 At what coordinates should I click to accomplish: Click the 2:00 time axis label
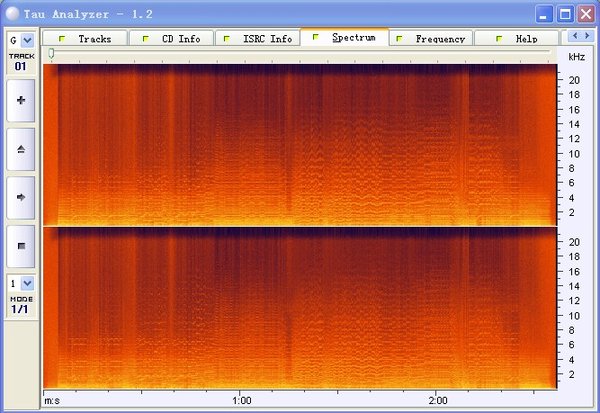point(438,401)
